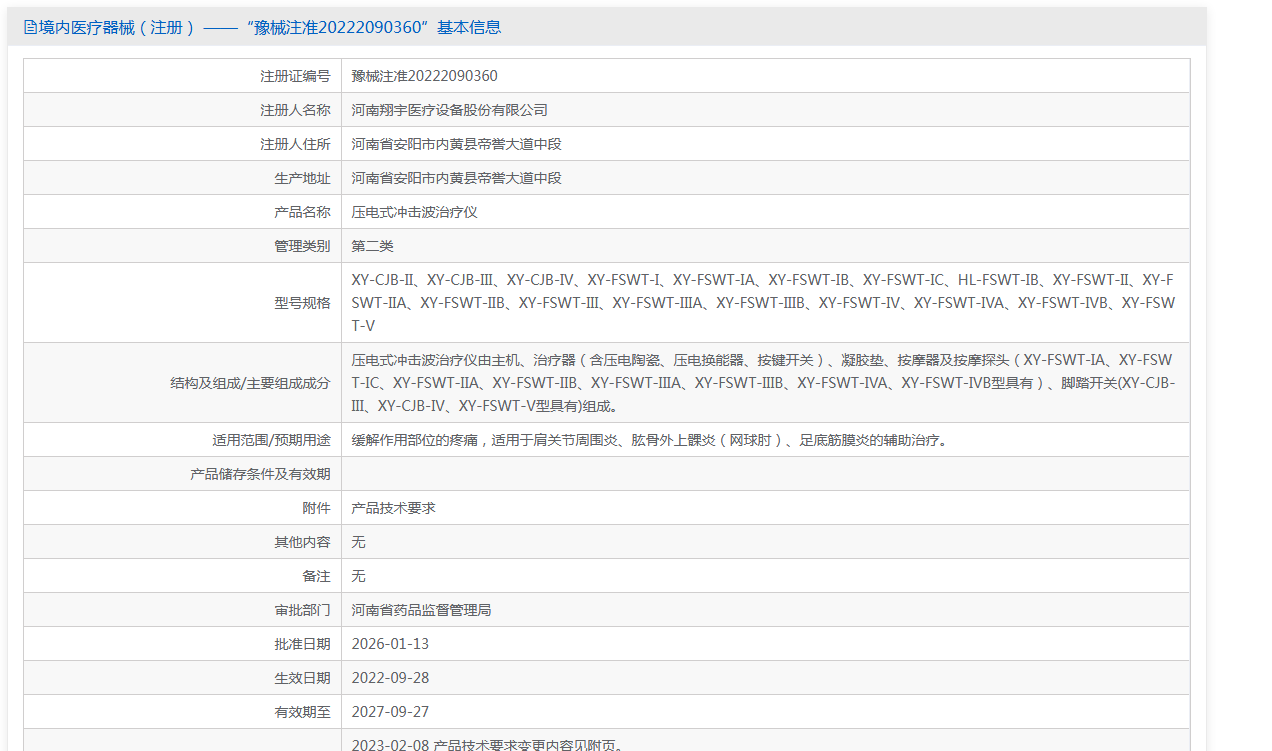Select the label '批准日期'
This screenshot has width=1272, height=751.
(x=302, y=644)
